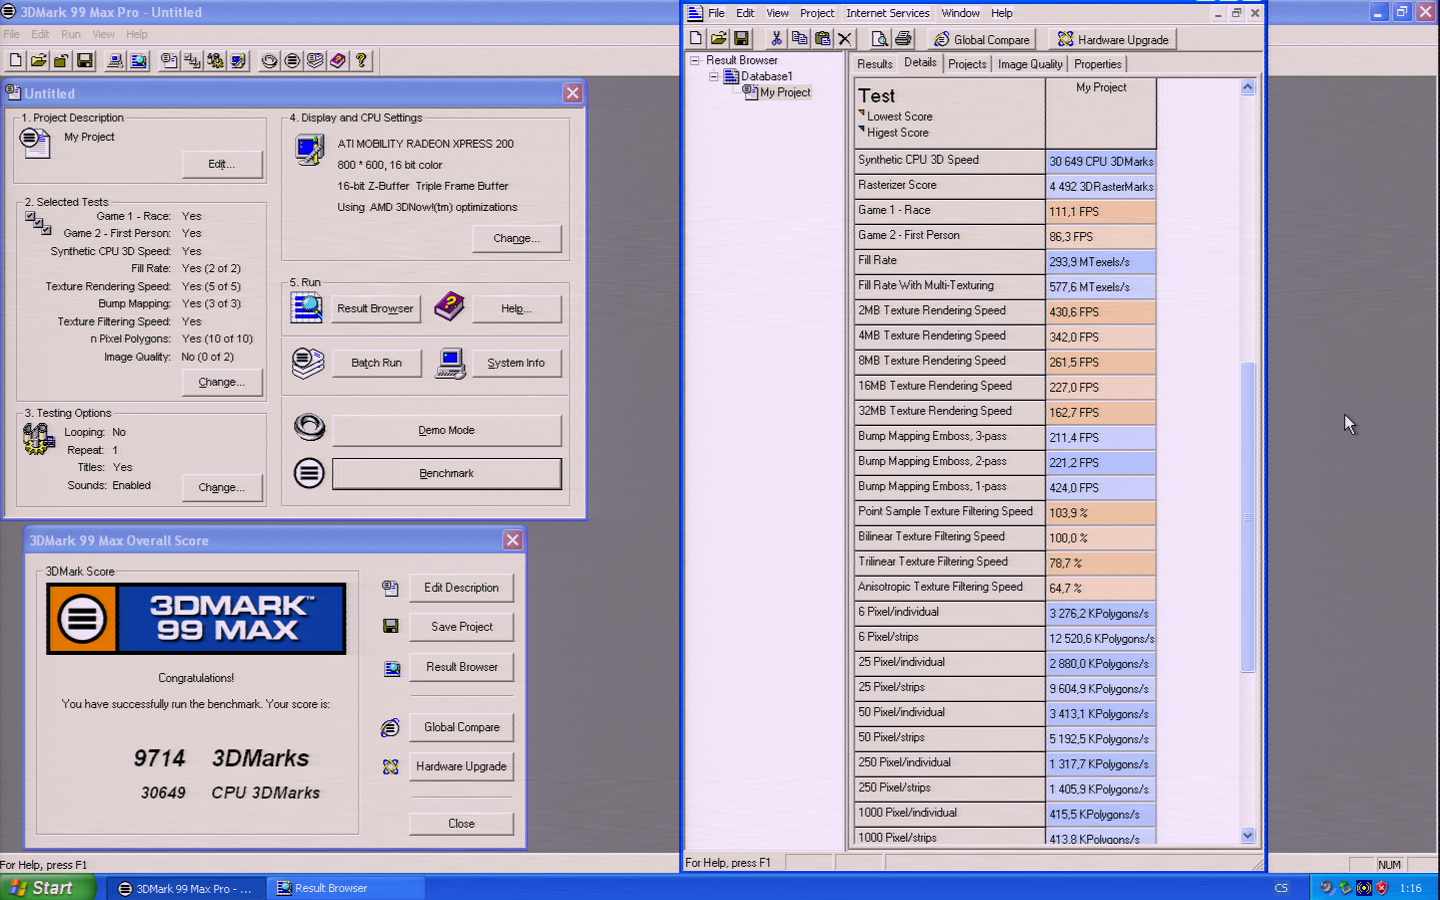Click Benchmark round icon in 3DMark toolbar
The height and width of the screenshot is (900, 1440).
point(292,60)
